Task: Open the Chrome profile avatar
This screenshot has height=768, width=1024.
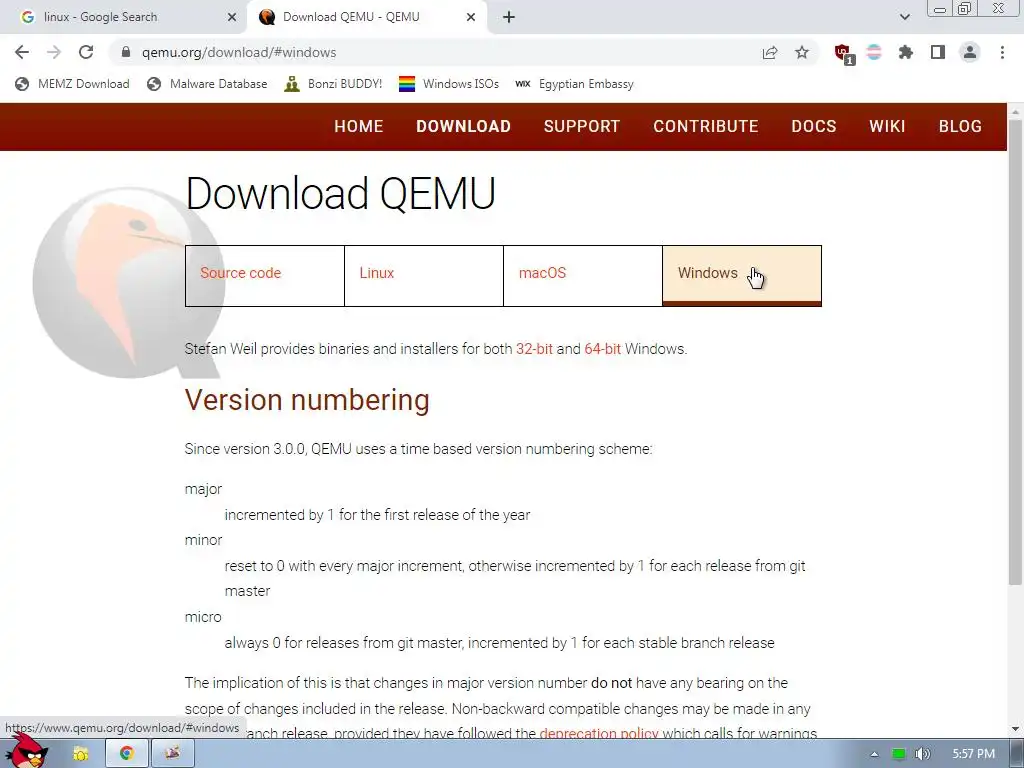Action: point(970,52)
